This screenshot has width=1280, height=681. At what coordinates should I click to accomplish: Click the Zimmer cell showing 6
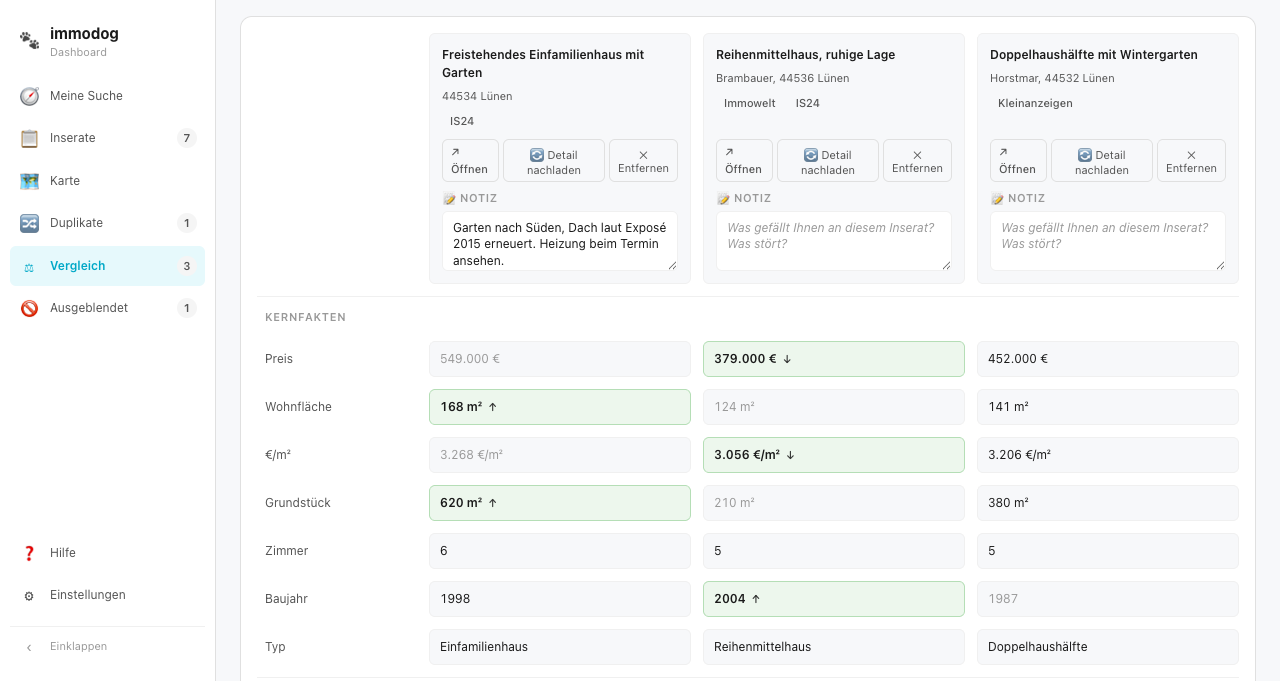(x=560, y=551)
